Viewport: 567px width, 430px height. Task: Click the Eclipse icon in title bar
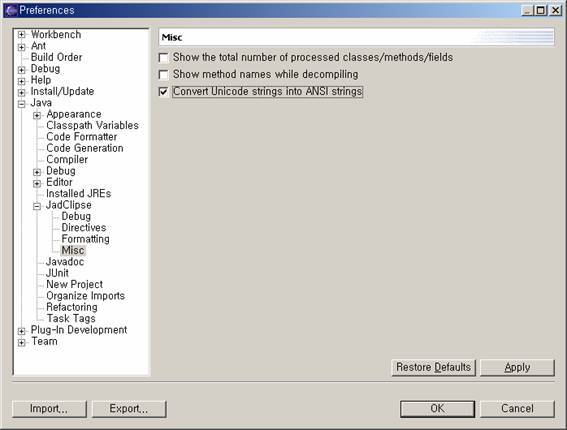pos(11,10)
